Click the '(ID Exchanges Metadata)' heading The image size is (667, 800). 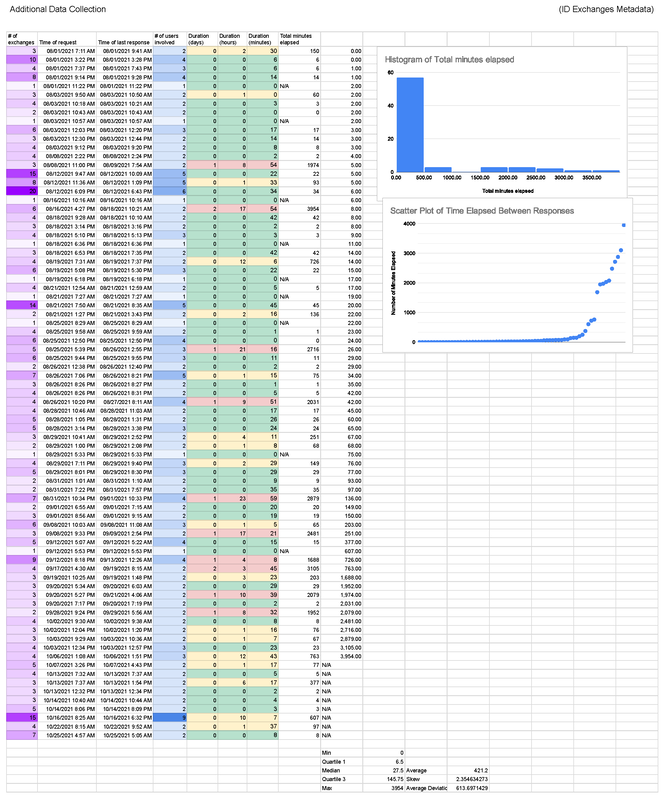pos(606,9)
